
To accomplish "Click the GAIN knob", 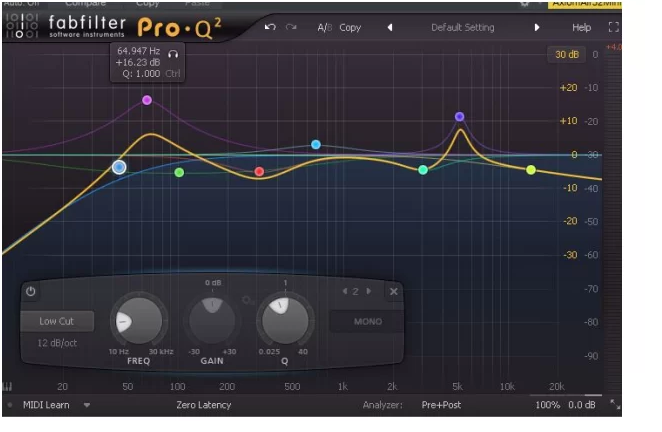I will tap(212, 320).
